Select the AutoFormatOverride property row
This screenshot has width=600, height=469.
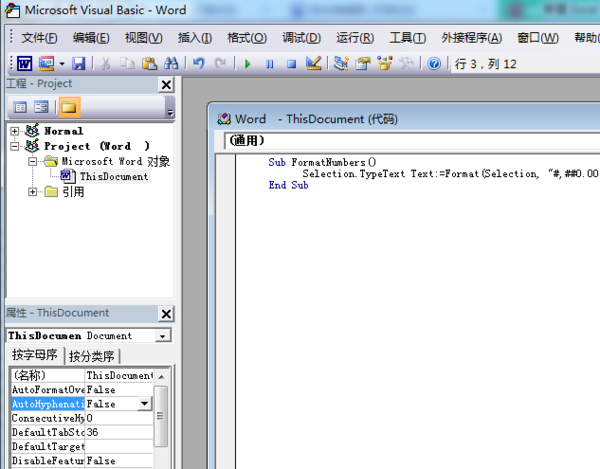pos(82,390)
